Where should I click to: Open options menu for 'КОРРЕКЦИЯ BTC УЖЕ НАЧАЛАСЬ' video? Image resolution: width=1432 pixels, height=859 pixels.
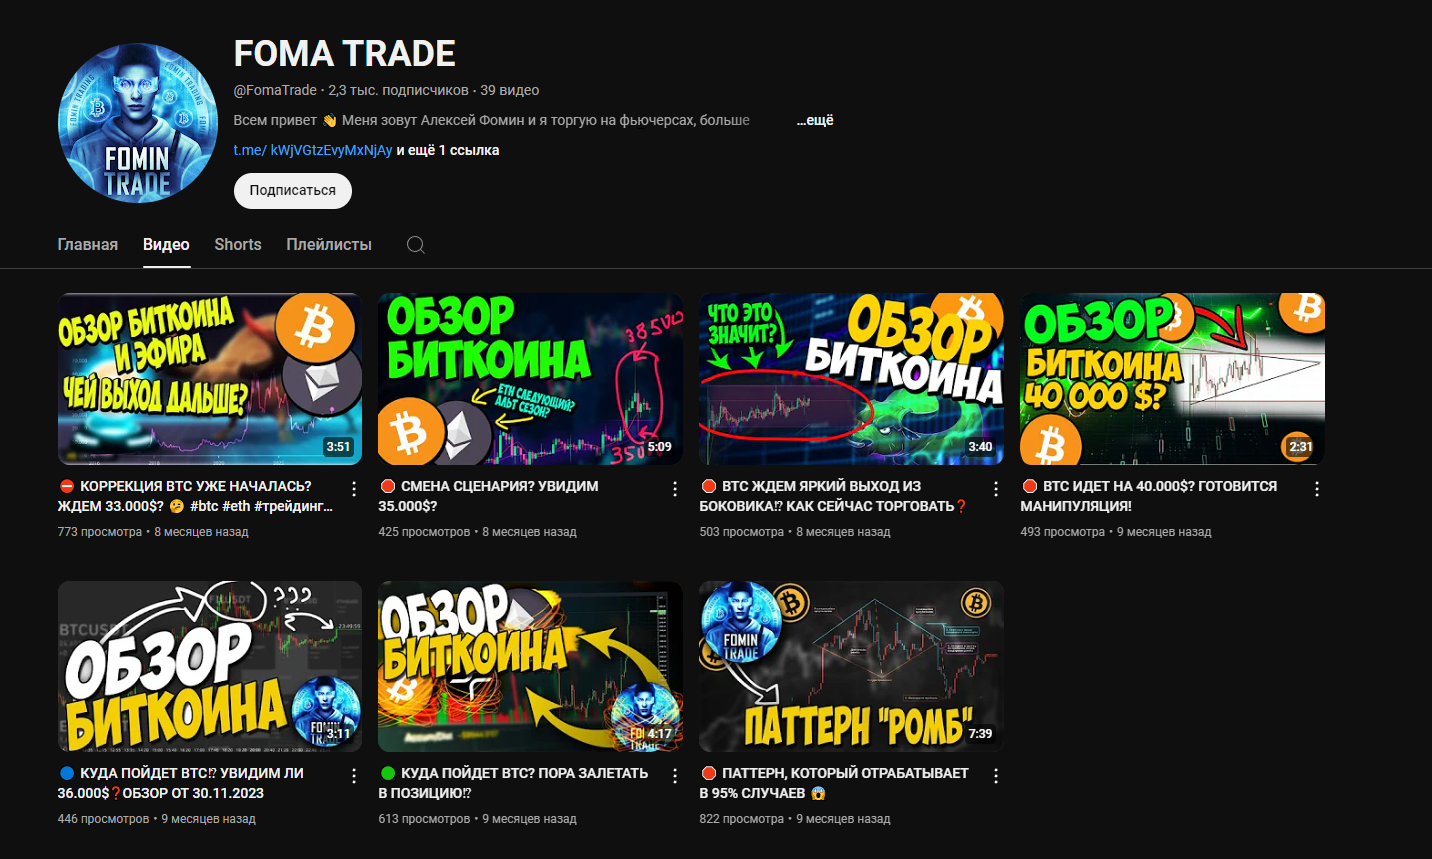tap(354, 489)
